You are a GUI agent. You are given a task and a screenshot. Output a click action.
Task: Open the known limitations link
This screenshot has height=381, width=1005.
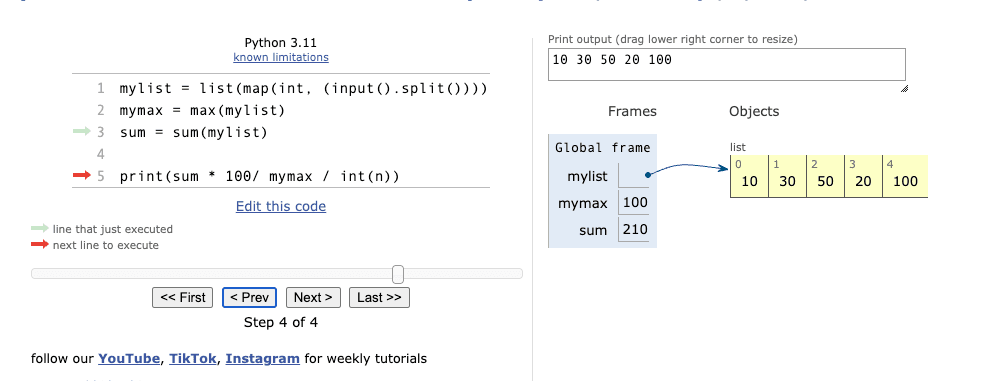281,57
